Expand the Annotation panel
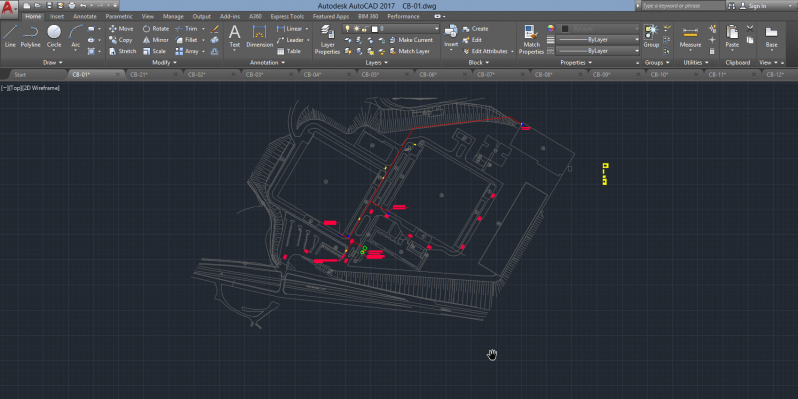 pyautogui.click(x=268, y=63)
